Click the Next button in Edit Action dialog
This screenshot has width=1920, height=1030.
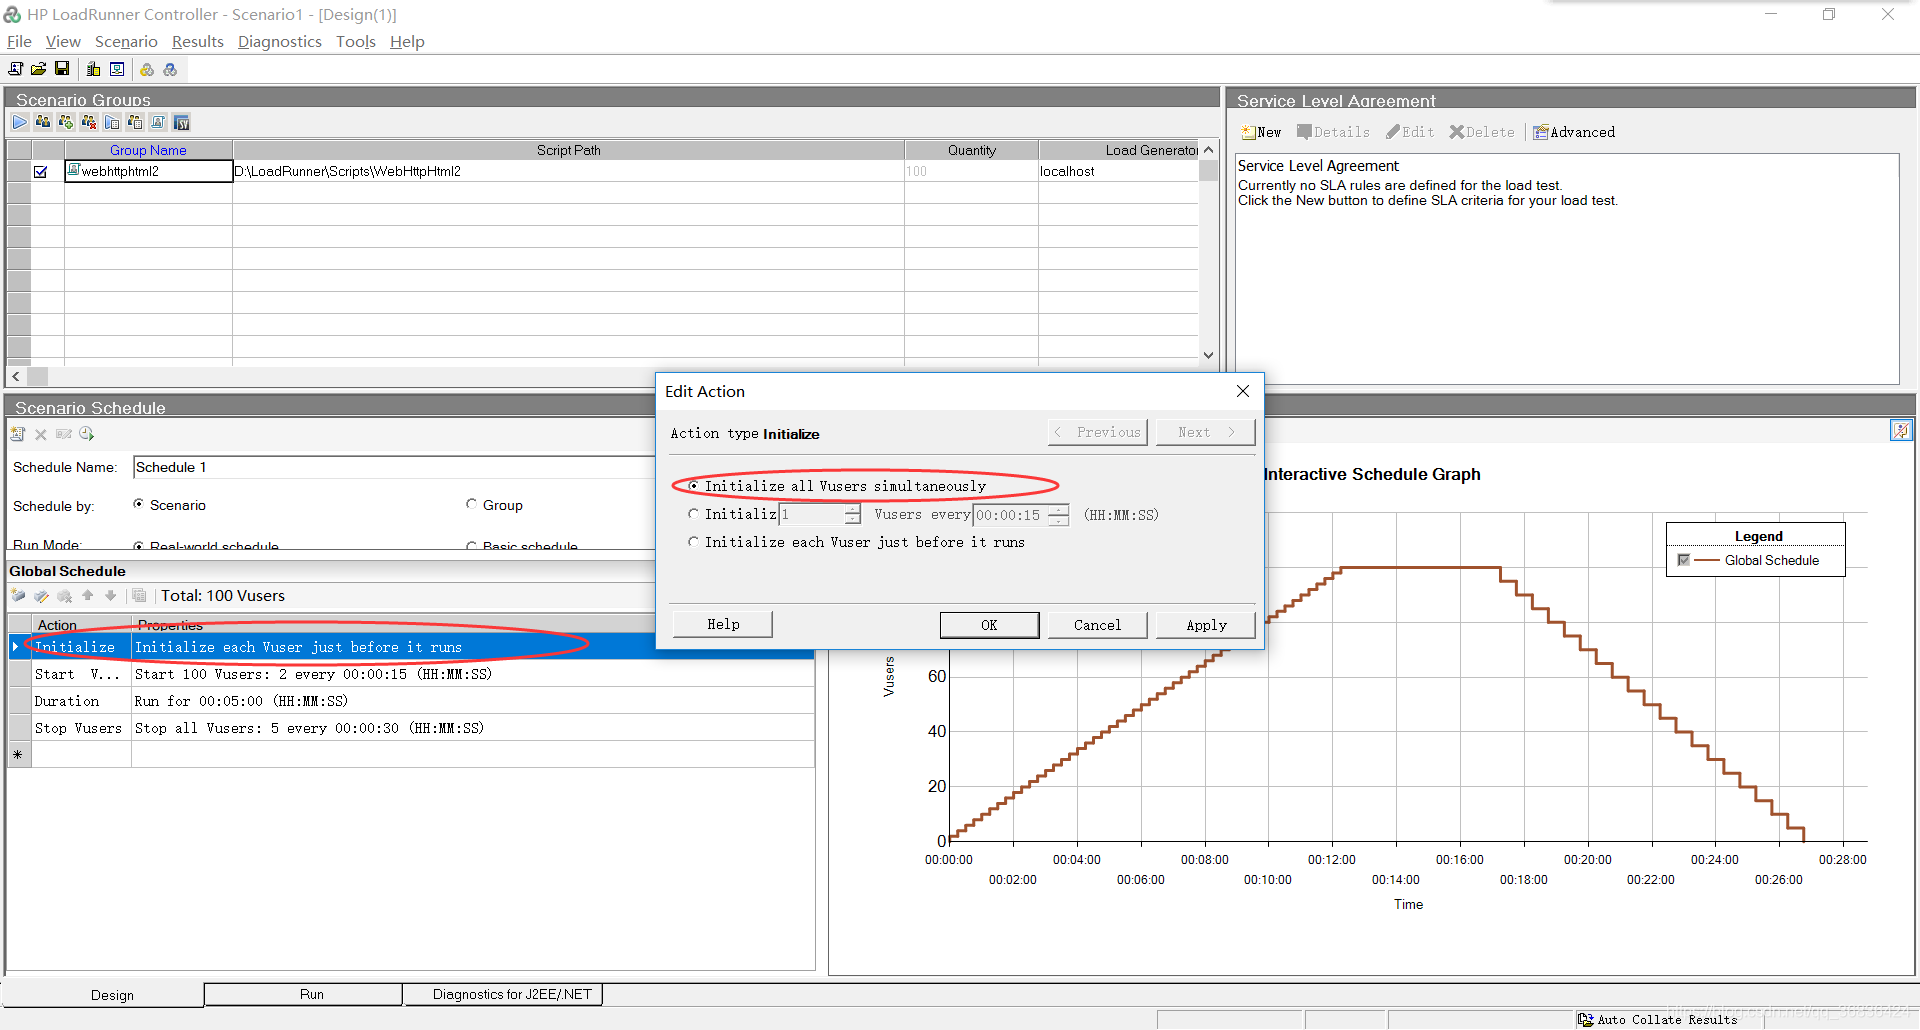[1205, 432]
